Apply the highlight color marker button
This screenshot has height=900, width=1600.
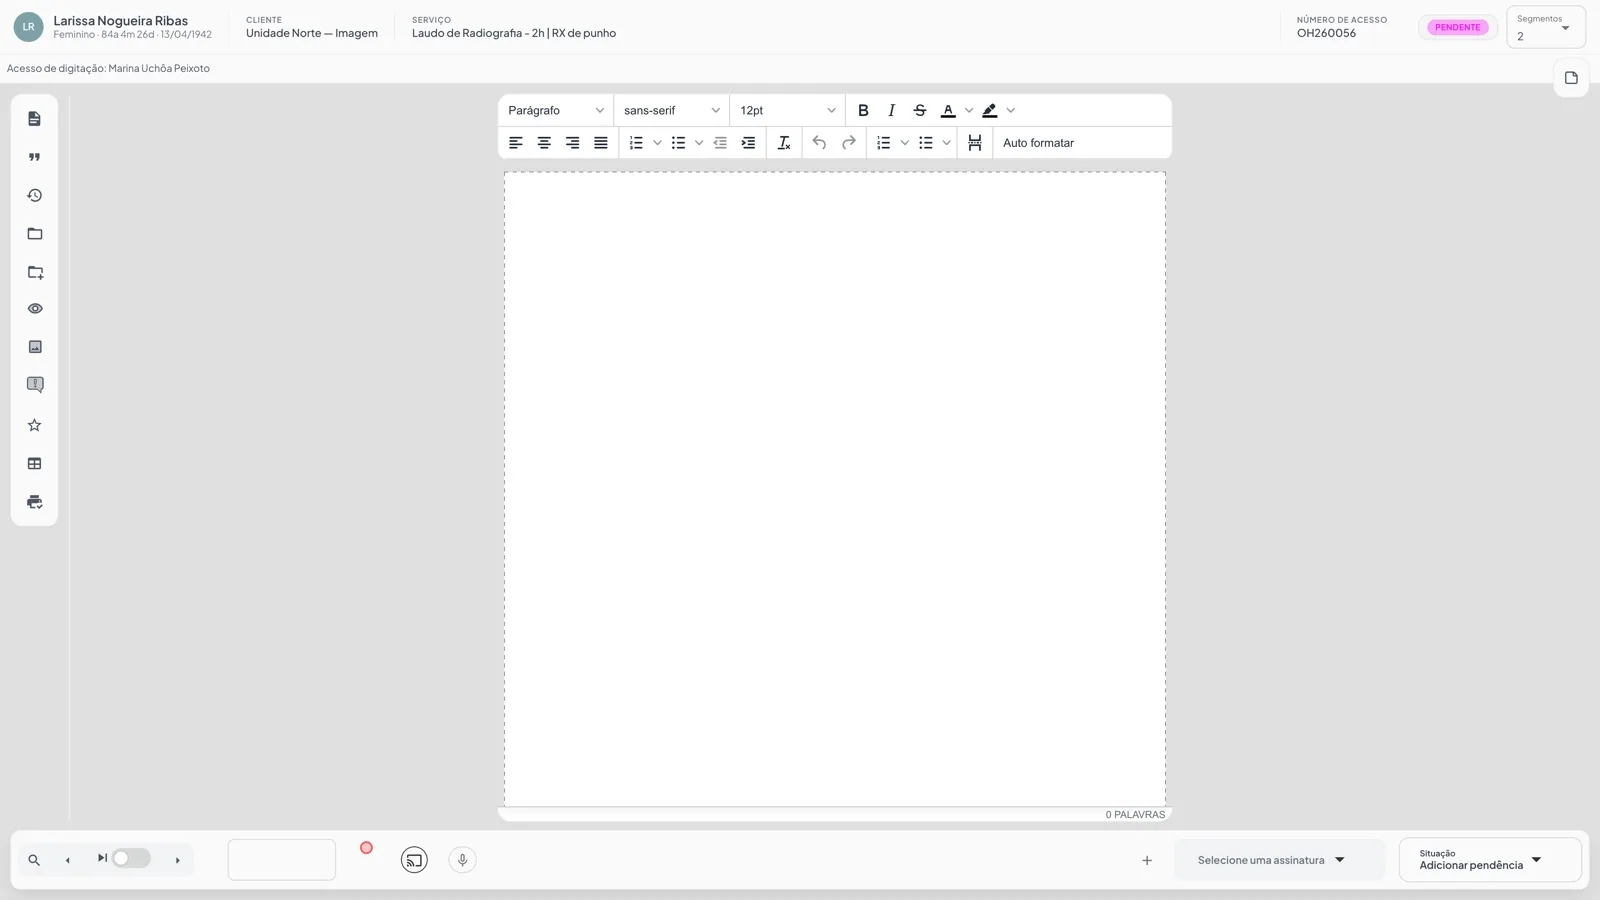coord(990,111)
